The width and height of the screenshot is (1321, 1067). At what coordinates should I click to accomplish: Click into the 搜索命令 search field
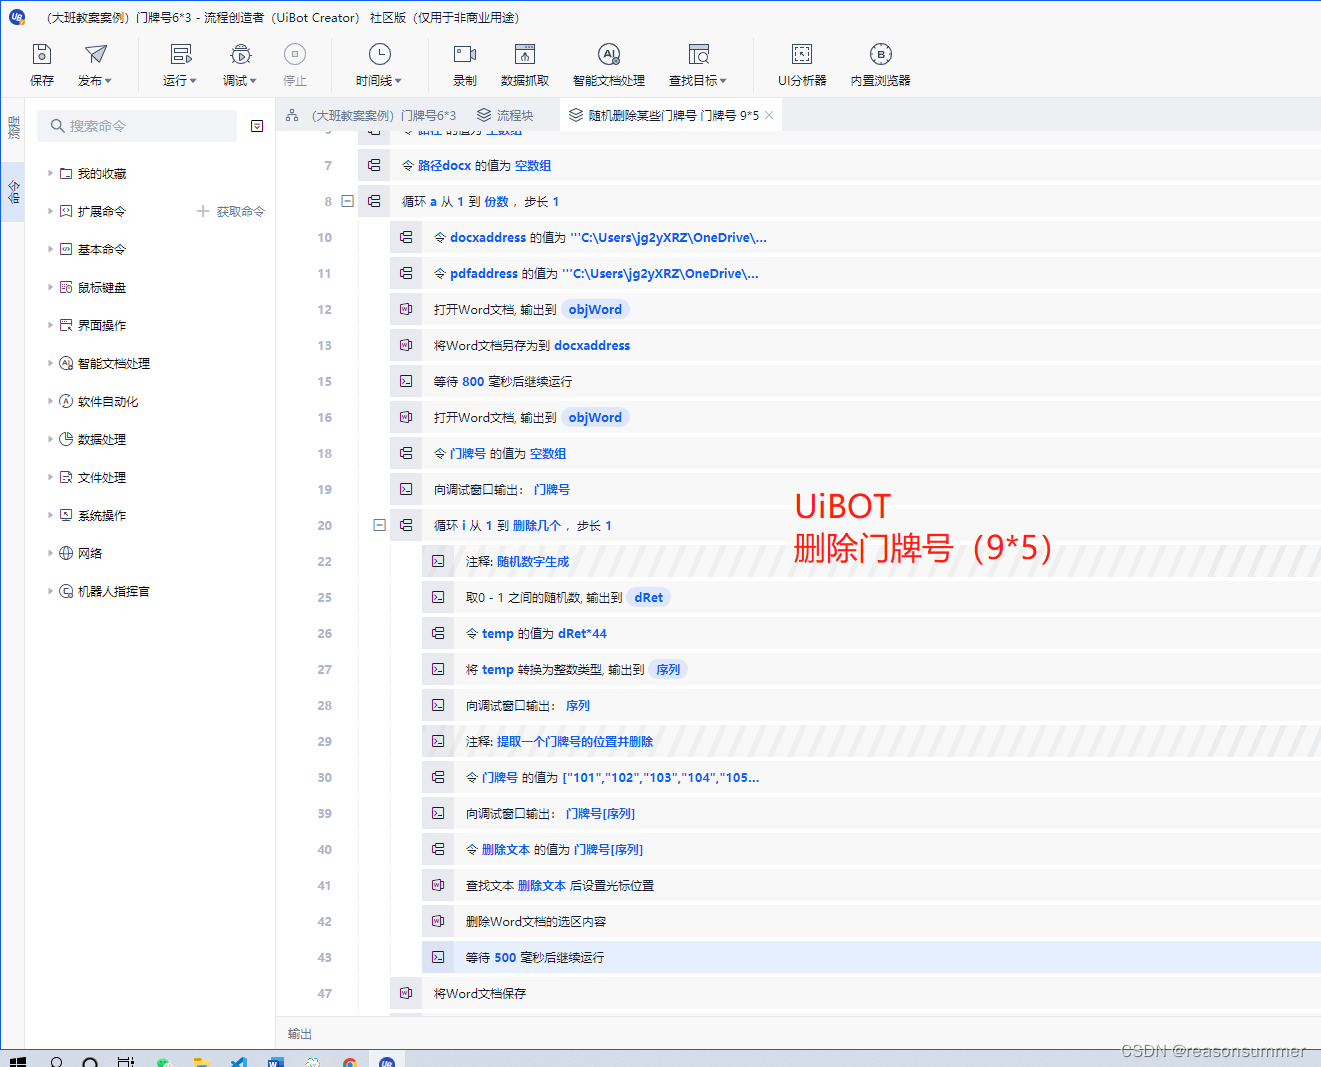138,126
